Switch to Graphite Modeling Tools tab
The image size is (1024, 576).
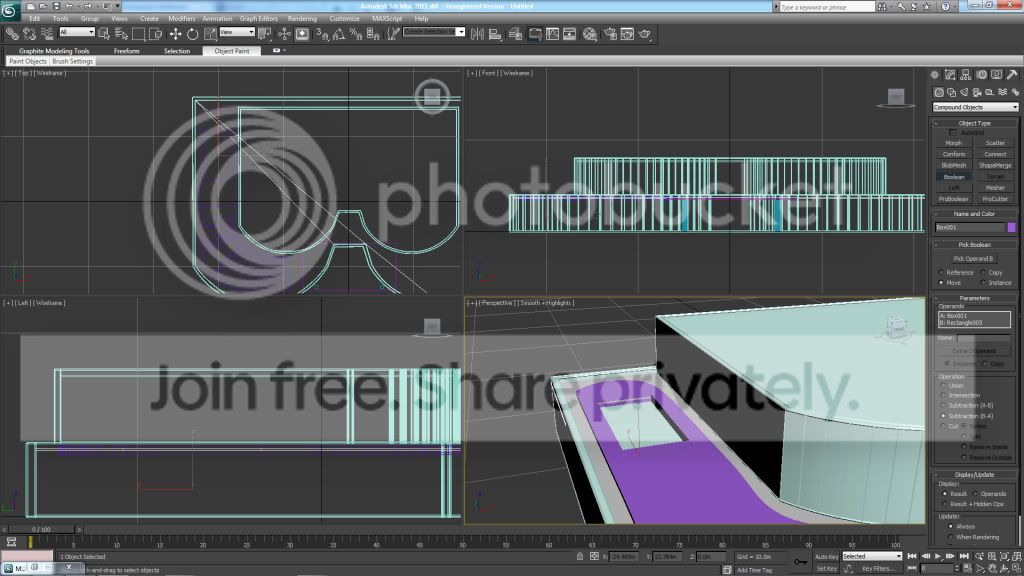coord(54,51)
